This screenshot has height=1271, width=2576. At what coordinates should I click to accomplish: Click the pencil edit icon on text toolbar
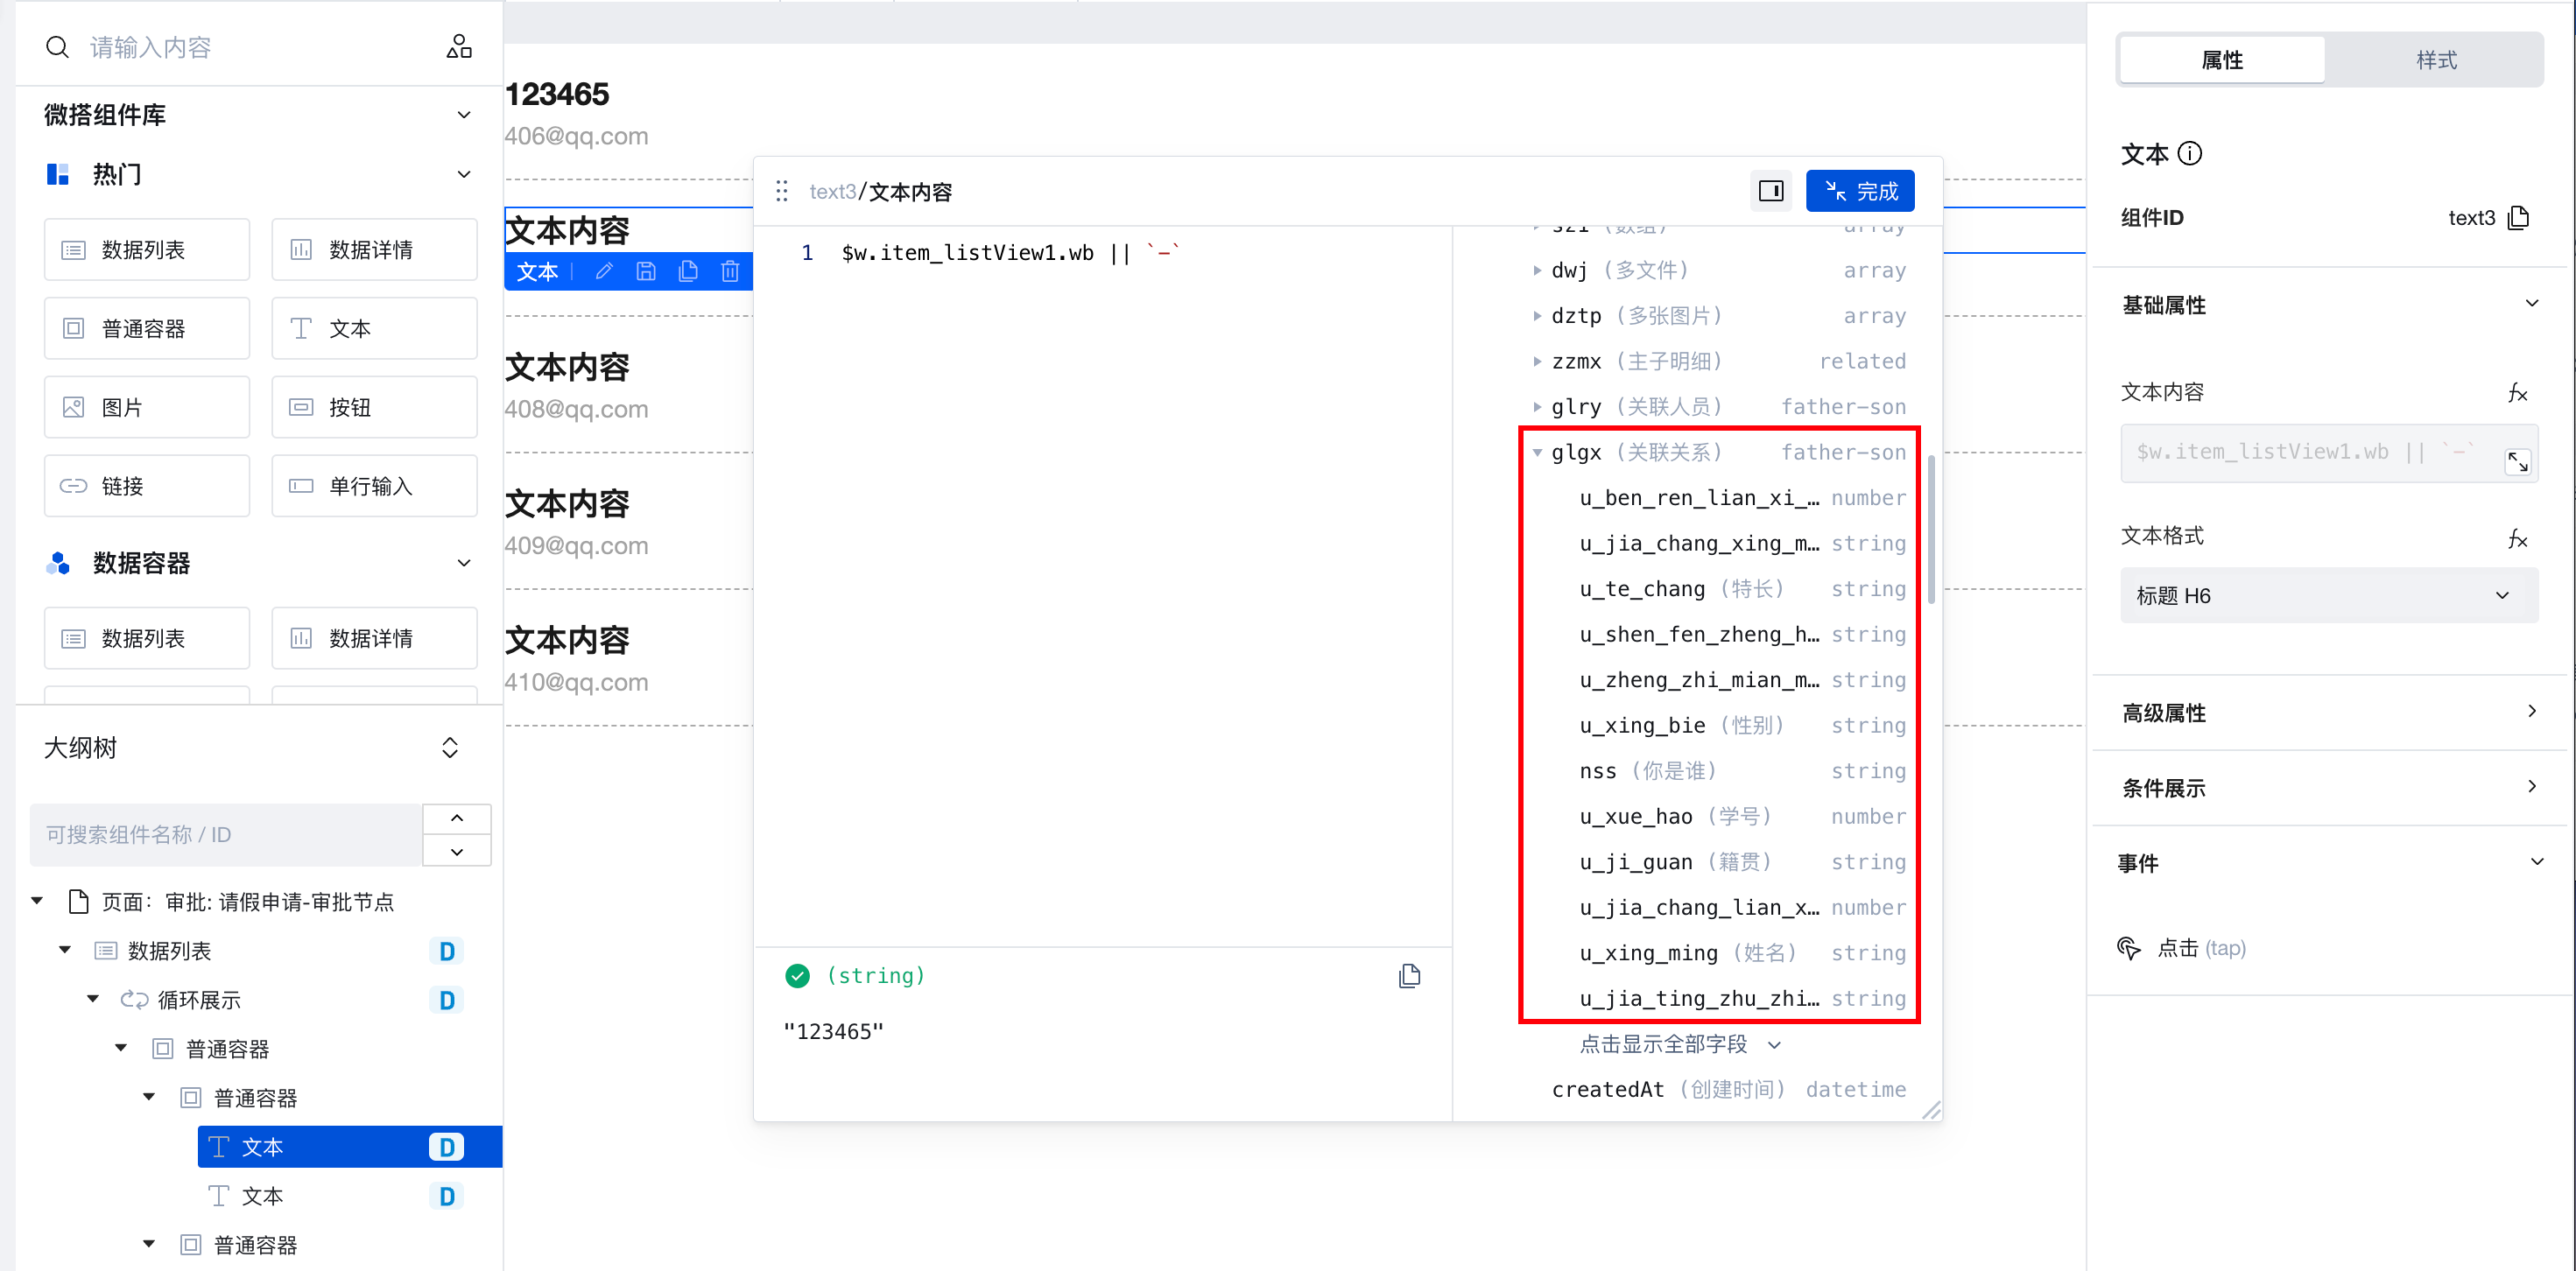(x=604, y=272)
